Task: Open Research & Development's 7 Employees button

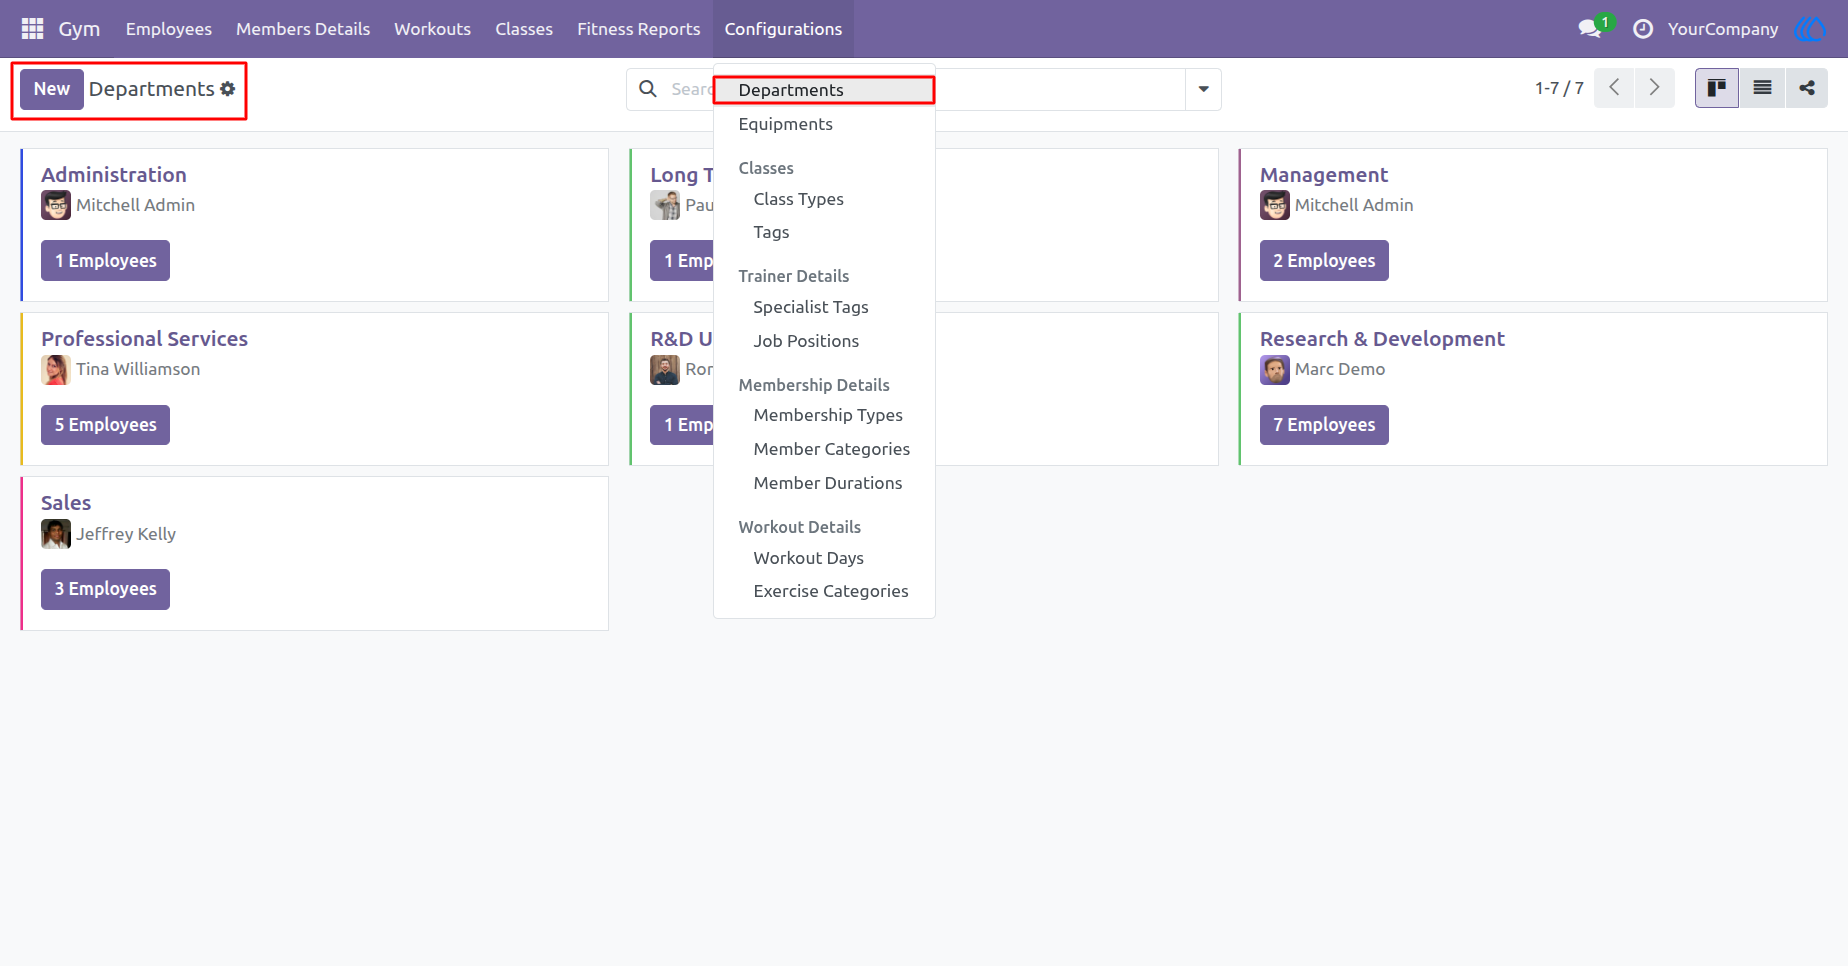Action: click(x=1324, y=425)
